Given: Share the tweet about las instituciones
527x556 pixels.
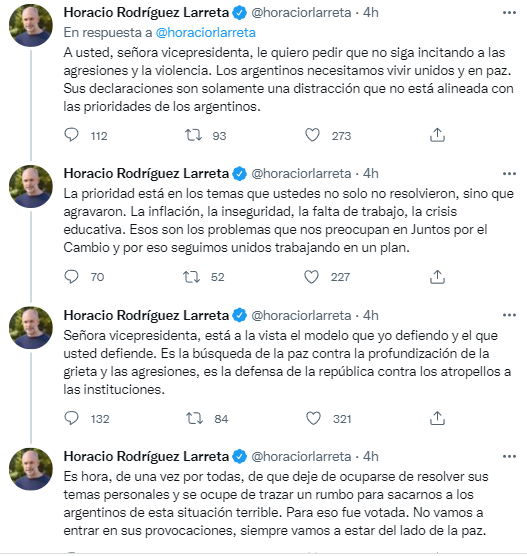Looking at the screenshot, I should (x=437, y=418).
